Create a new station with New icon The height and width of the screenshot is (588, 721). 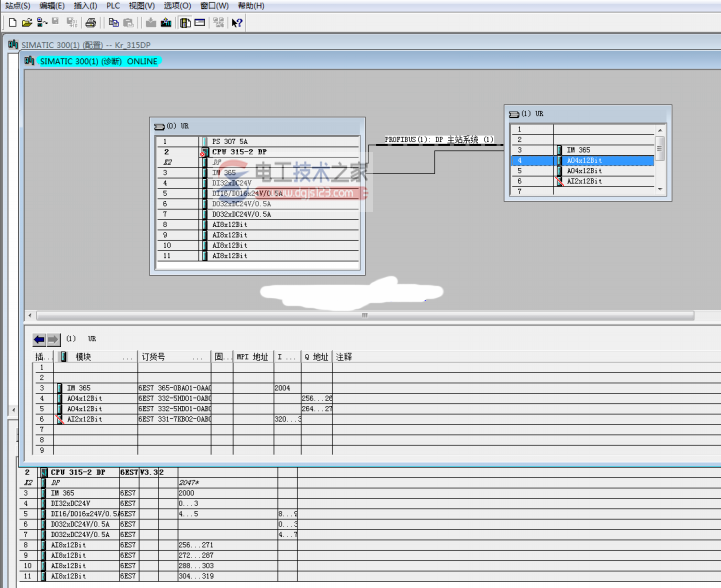click(x=12, y=23)
